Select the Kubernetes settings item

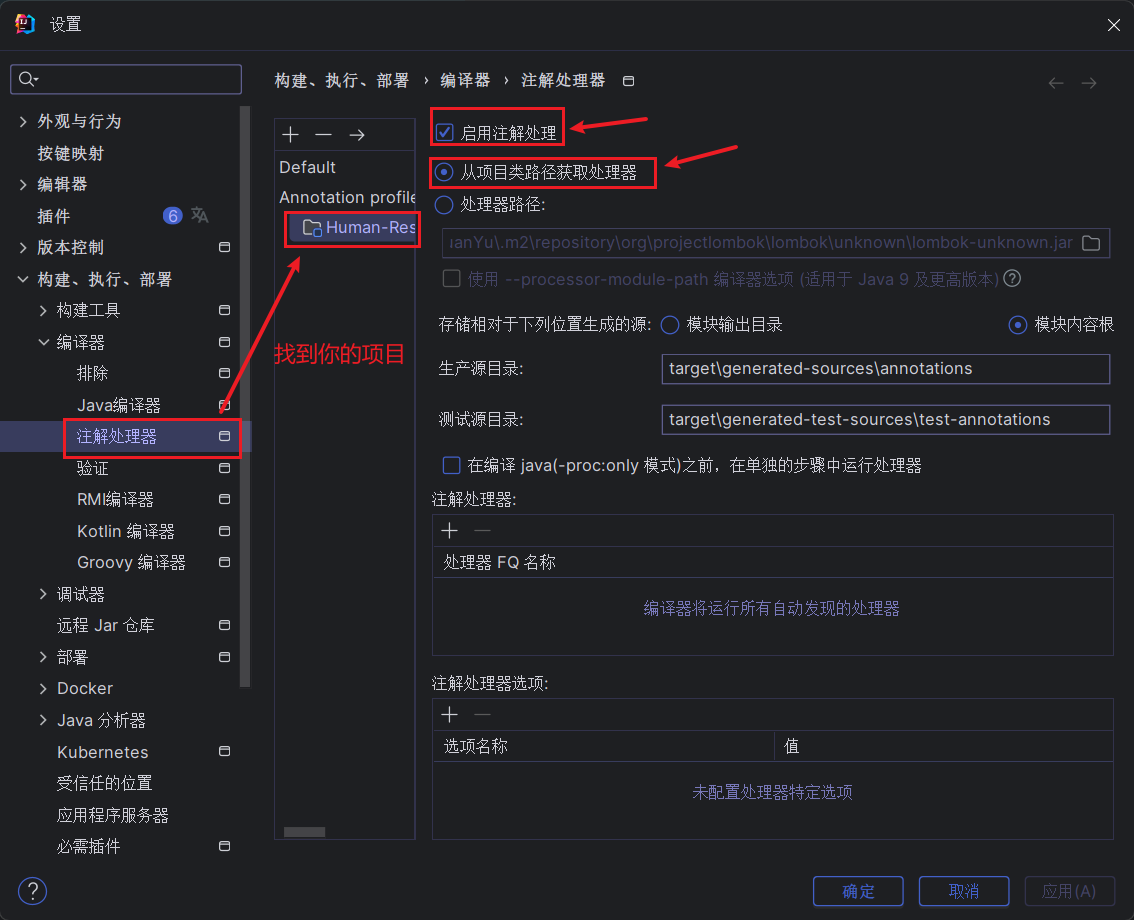click(102, 752)
